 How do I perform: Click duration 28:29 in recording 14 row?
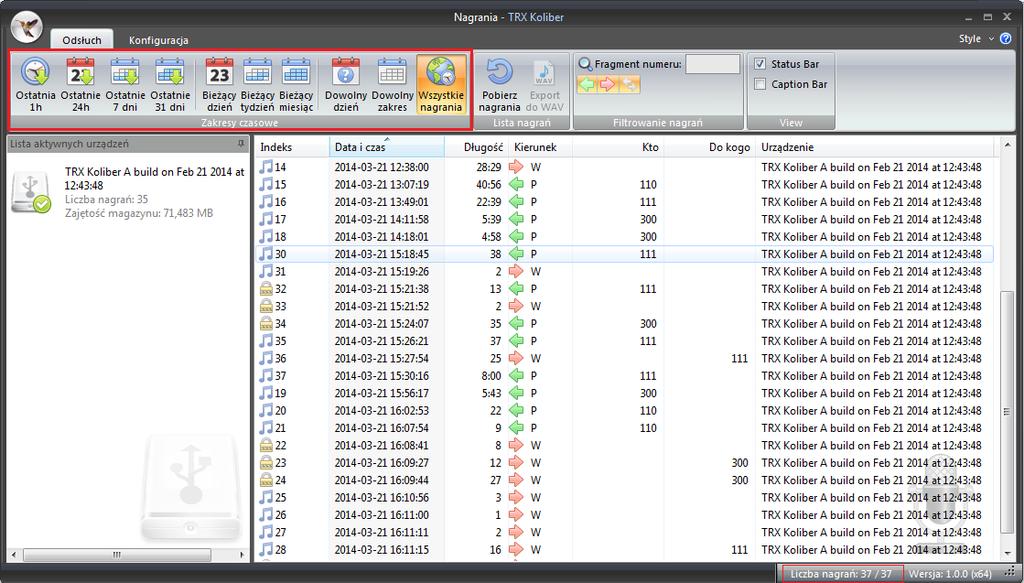click(x=488, y=166)
